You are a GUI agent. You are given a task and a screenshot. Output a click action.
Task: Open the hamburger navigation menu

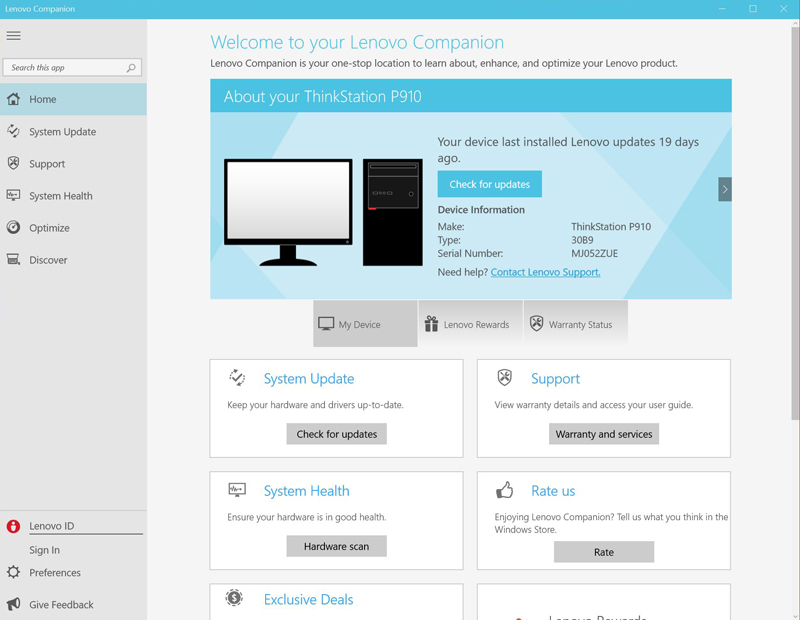[x=14, y=35]
